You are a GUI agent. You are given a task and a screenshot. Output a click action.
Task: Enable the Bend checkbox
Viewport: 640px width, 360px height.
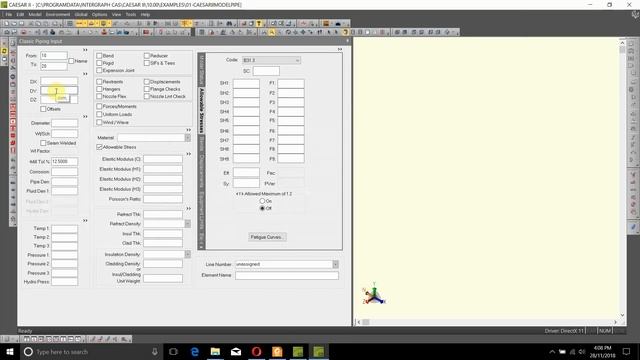(99, 56)
